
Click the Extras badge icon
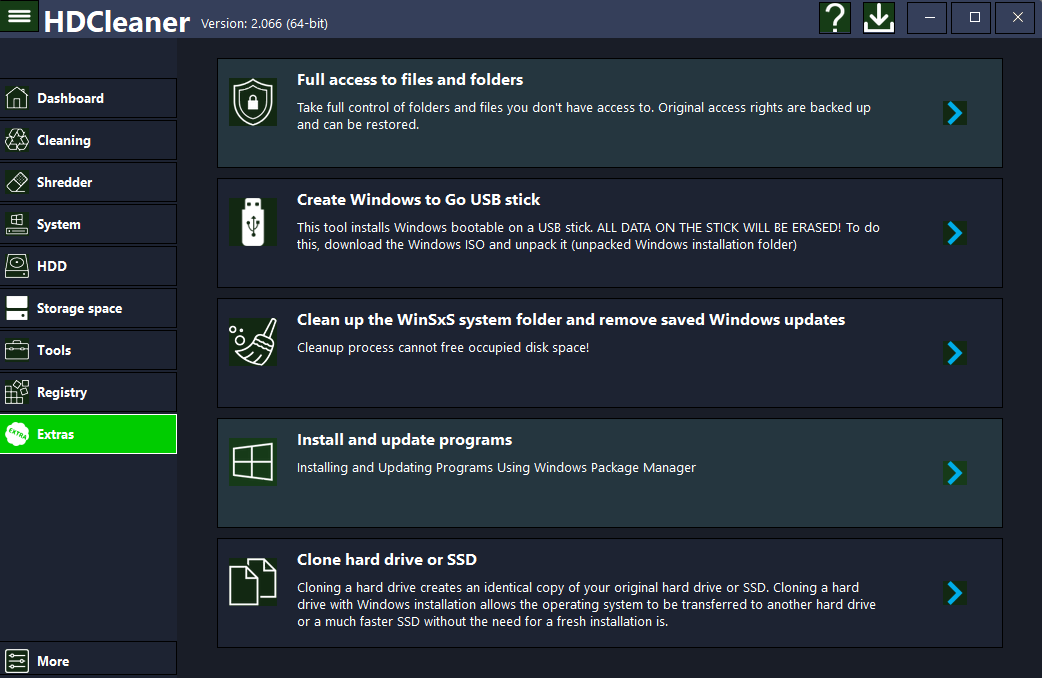click(17, 434)
